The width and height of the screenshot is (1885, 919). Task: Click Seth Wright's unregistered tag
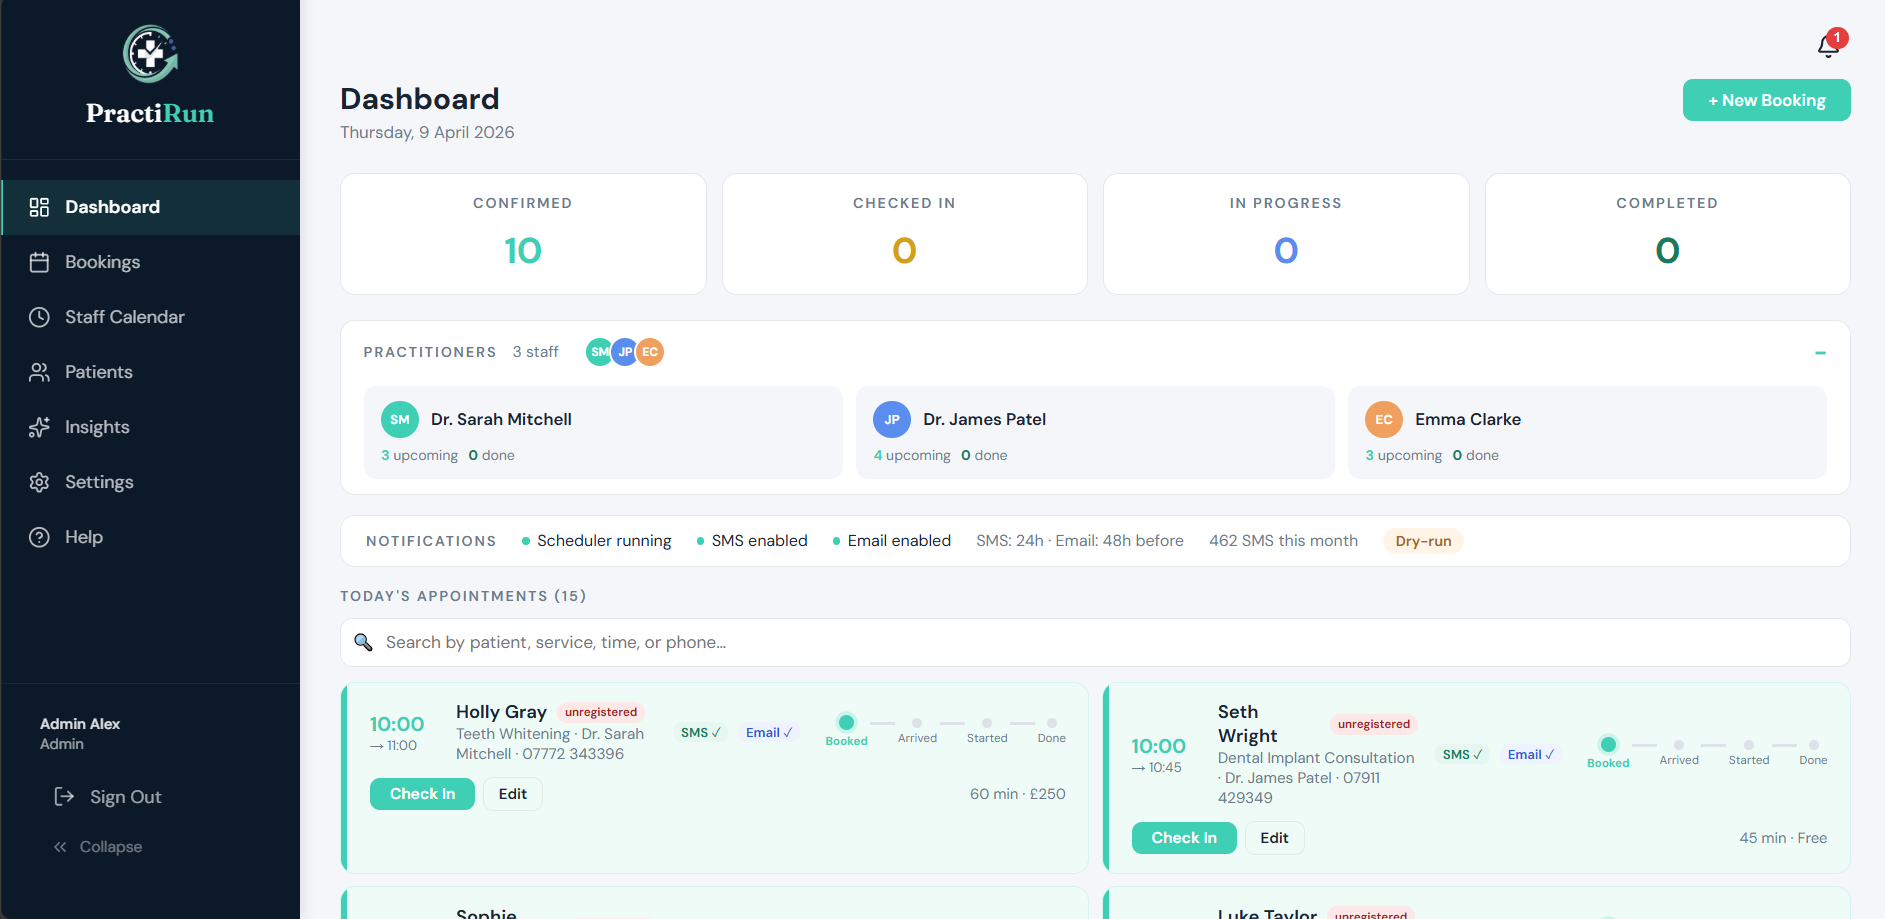pos(1374,724)
